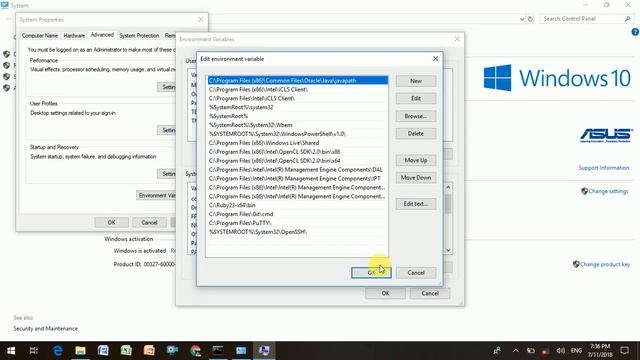The width and height of the screenshot is (640, 360).
Task: Click OK in Environment Variables dialog
Action: [385, 293]
